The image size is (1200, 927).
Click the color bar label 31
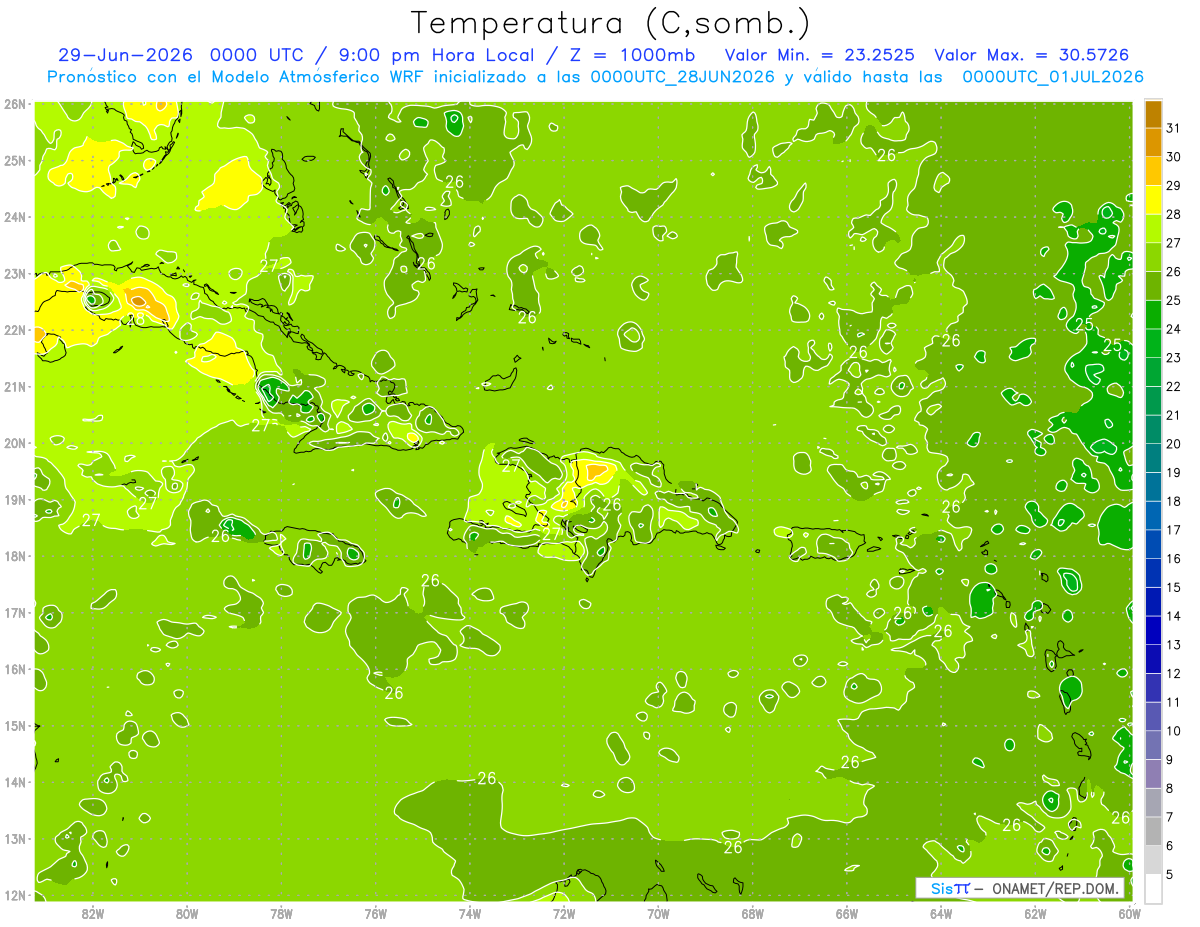pyautogui.click(x=1173, y=128)
